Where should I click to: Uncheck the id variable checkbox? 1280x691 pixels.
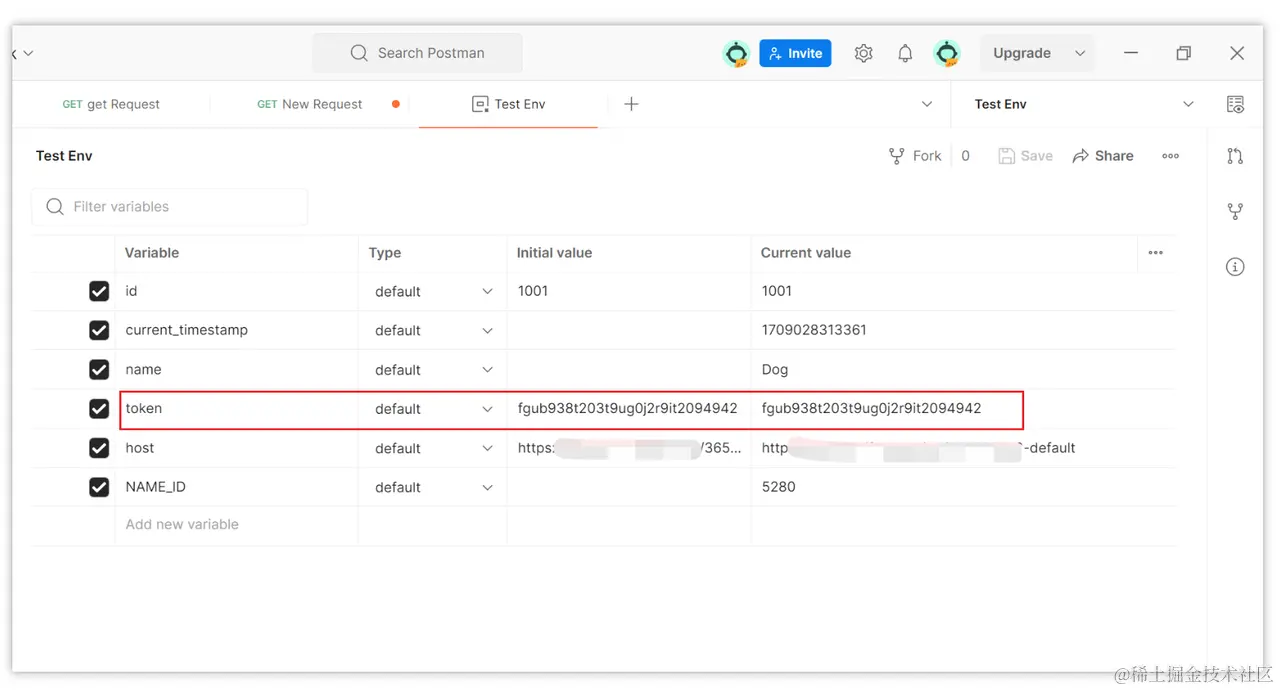[x=99, y=291]
